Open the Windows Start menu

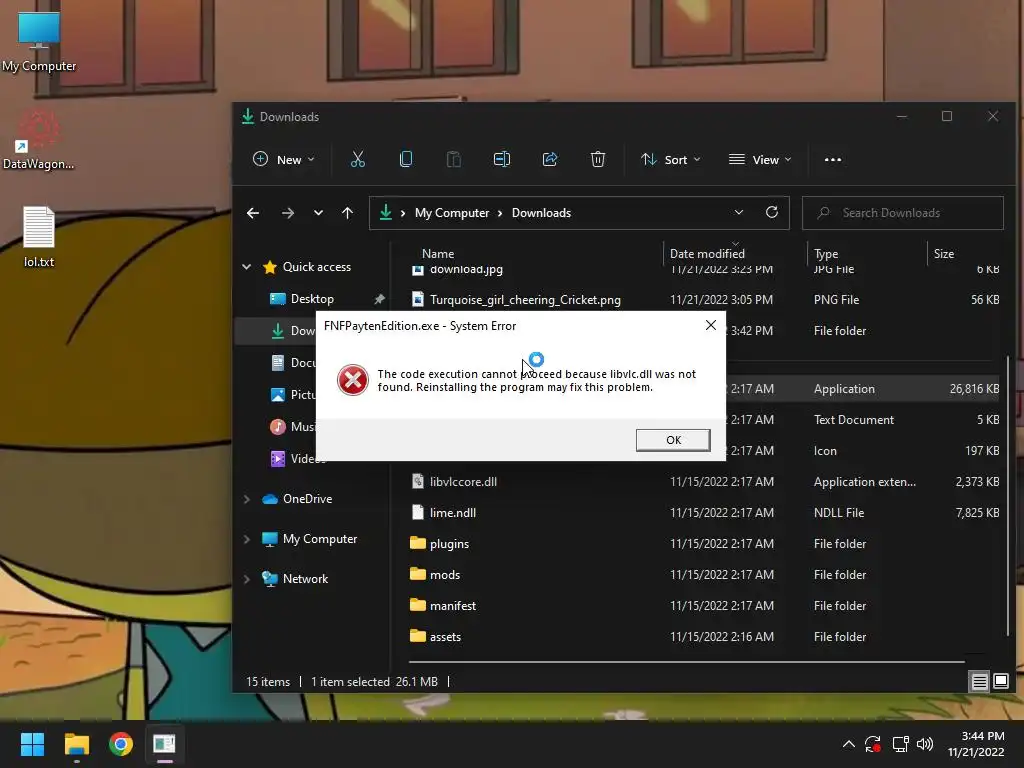32,744
